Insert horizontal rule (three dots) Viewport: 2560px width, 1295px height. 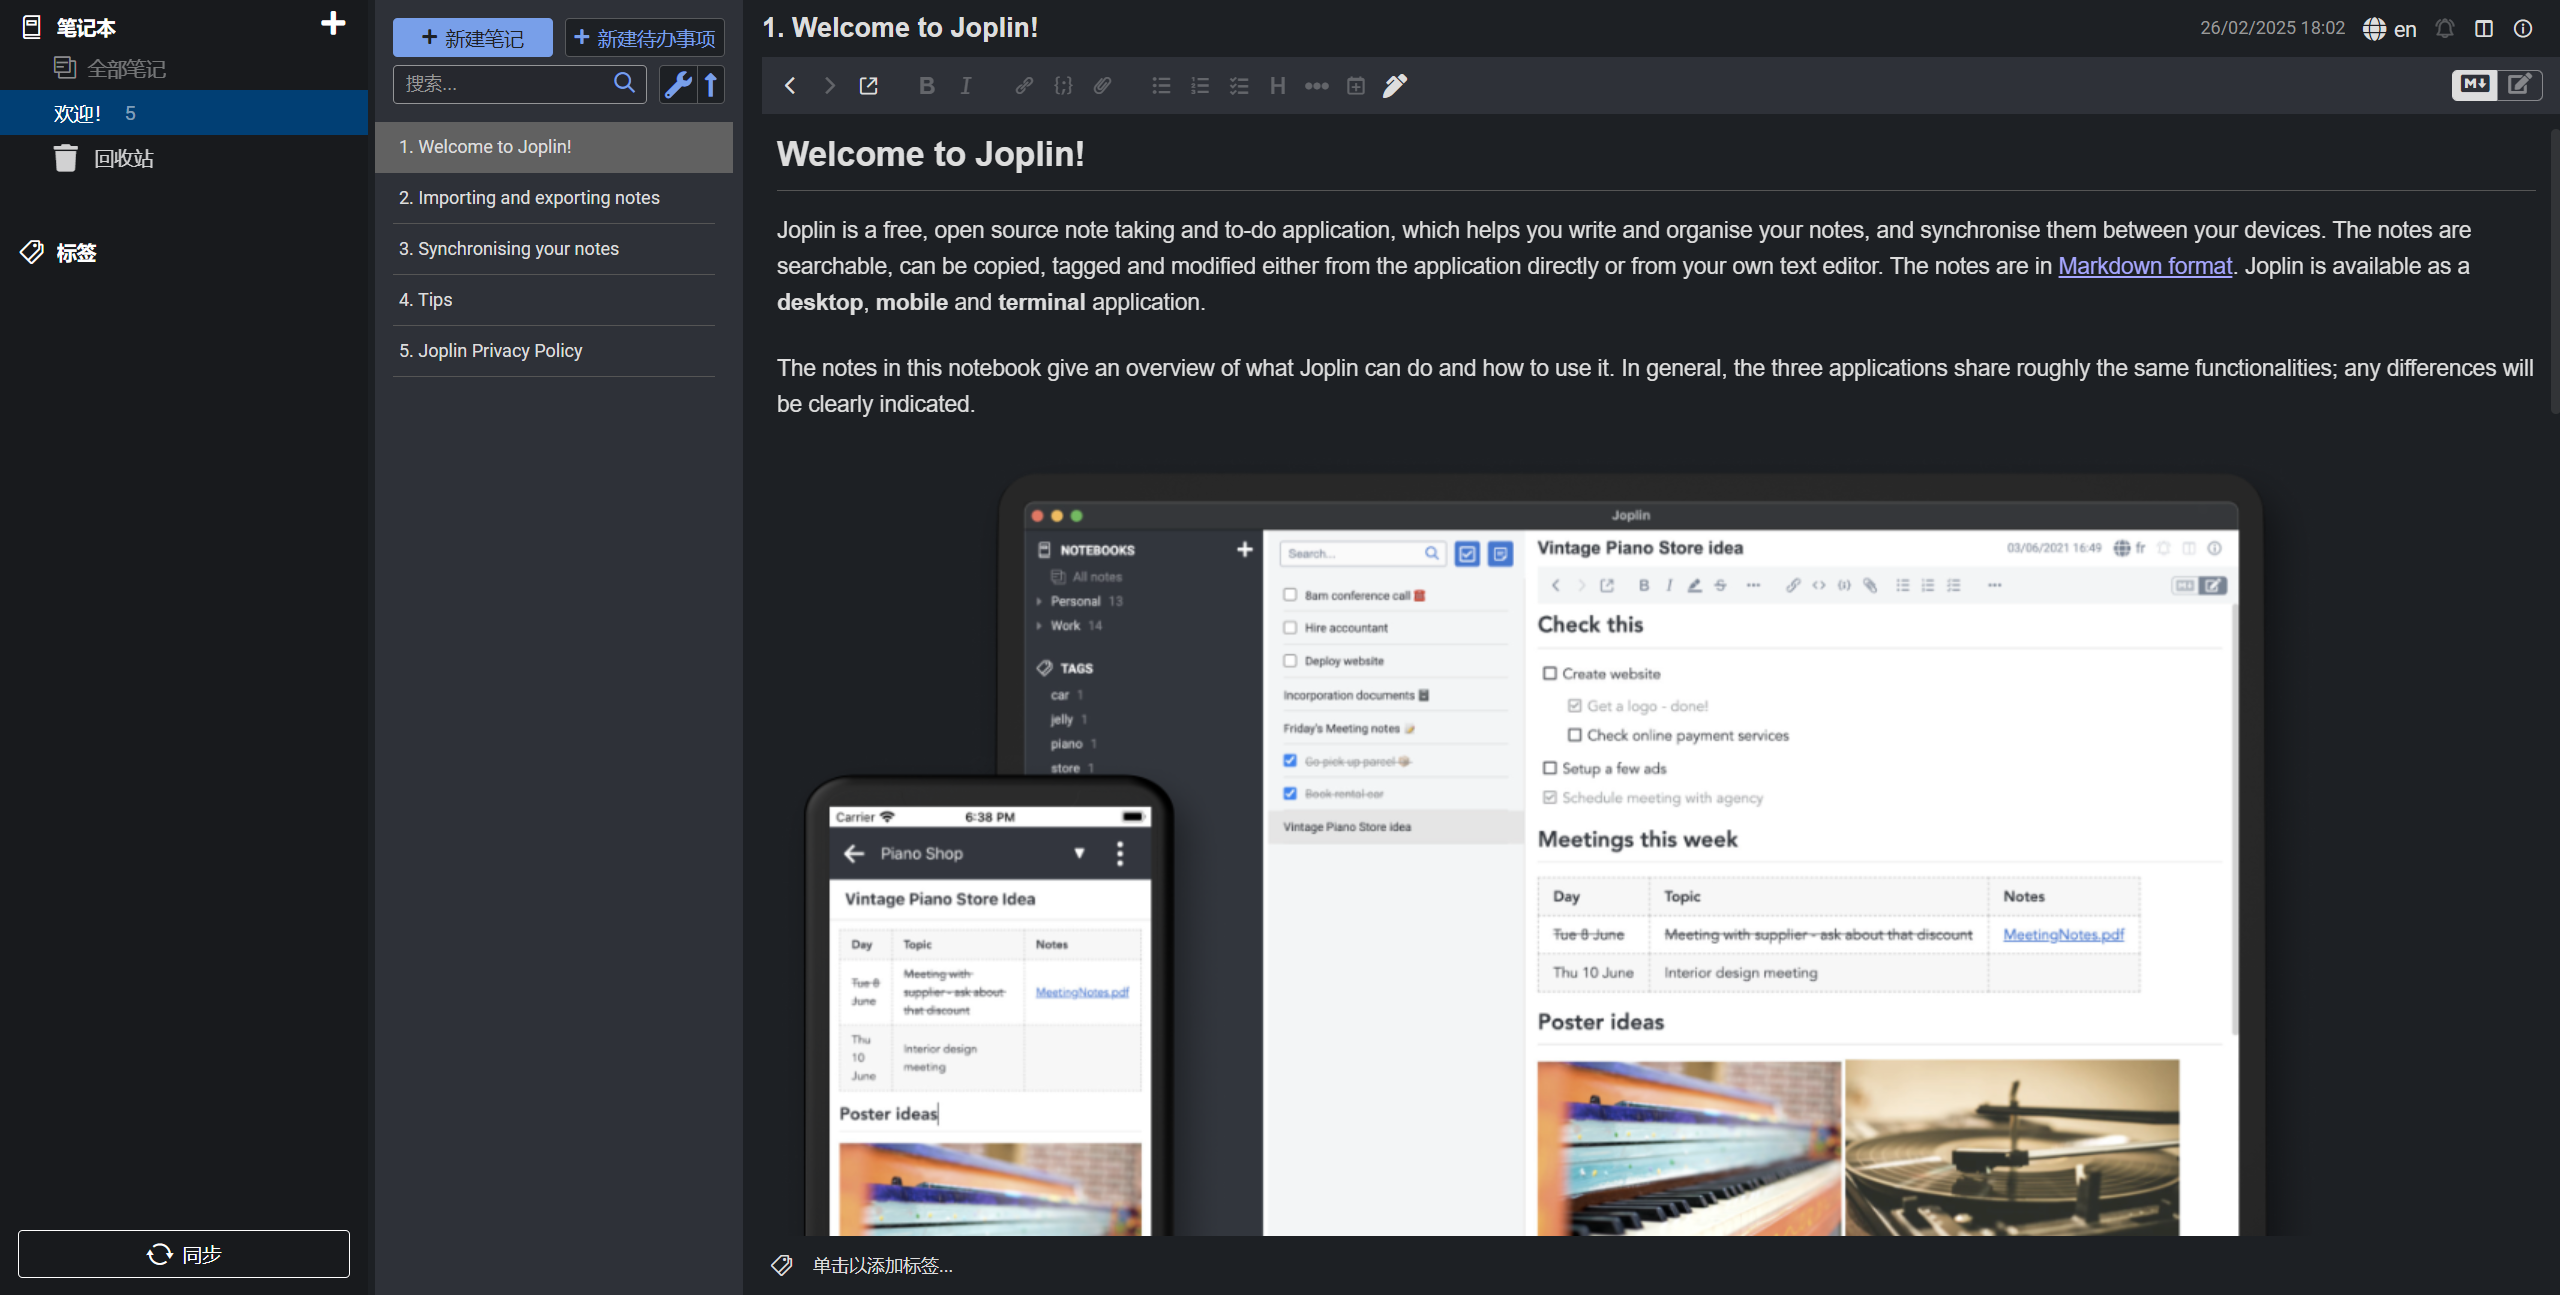click(x=1317, y=86)
